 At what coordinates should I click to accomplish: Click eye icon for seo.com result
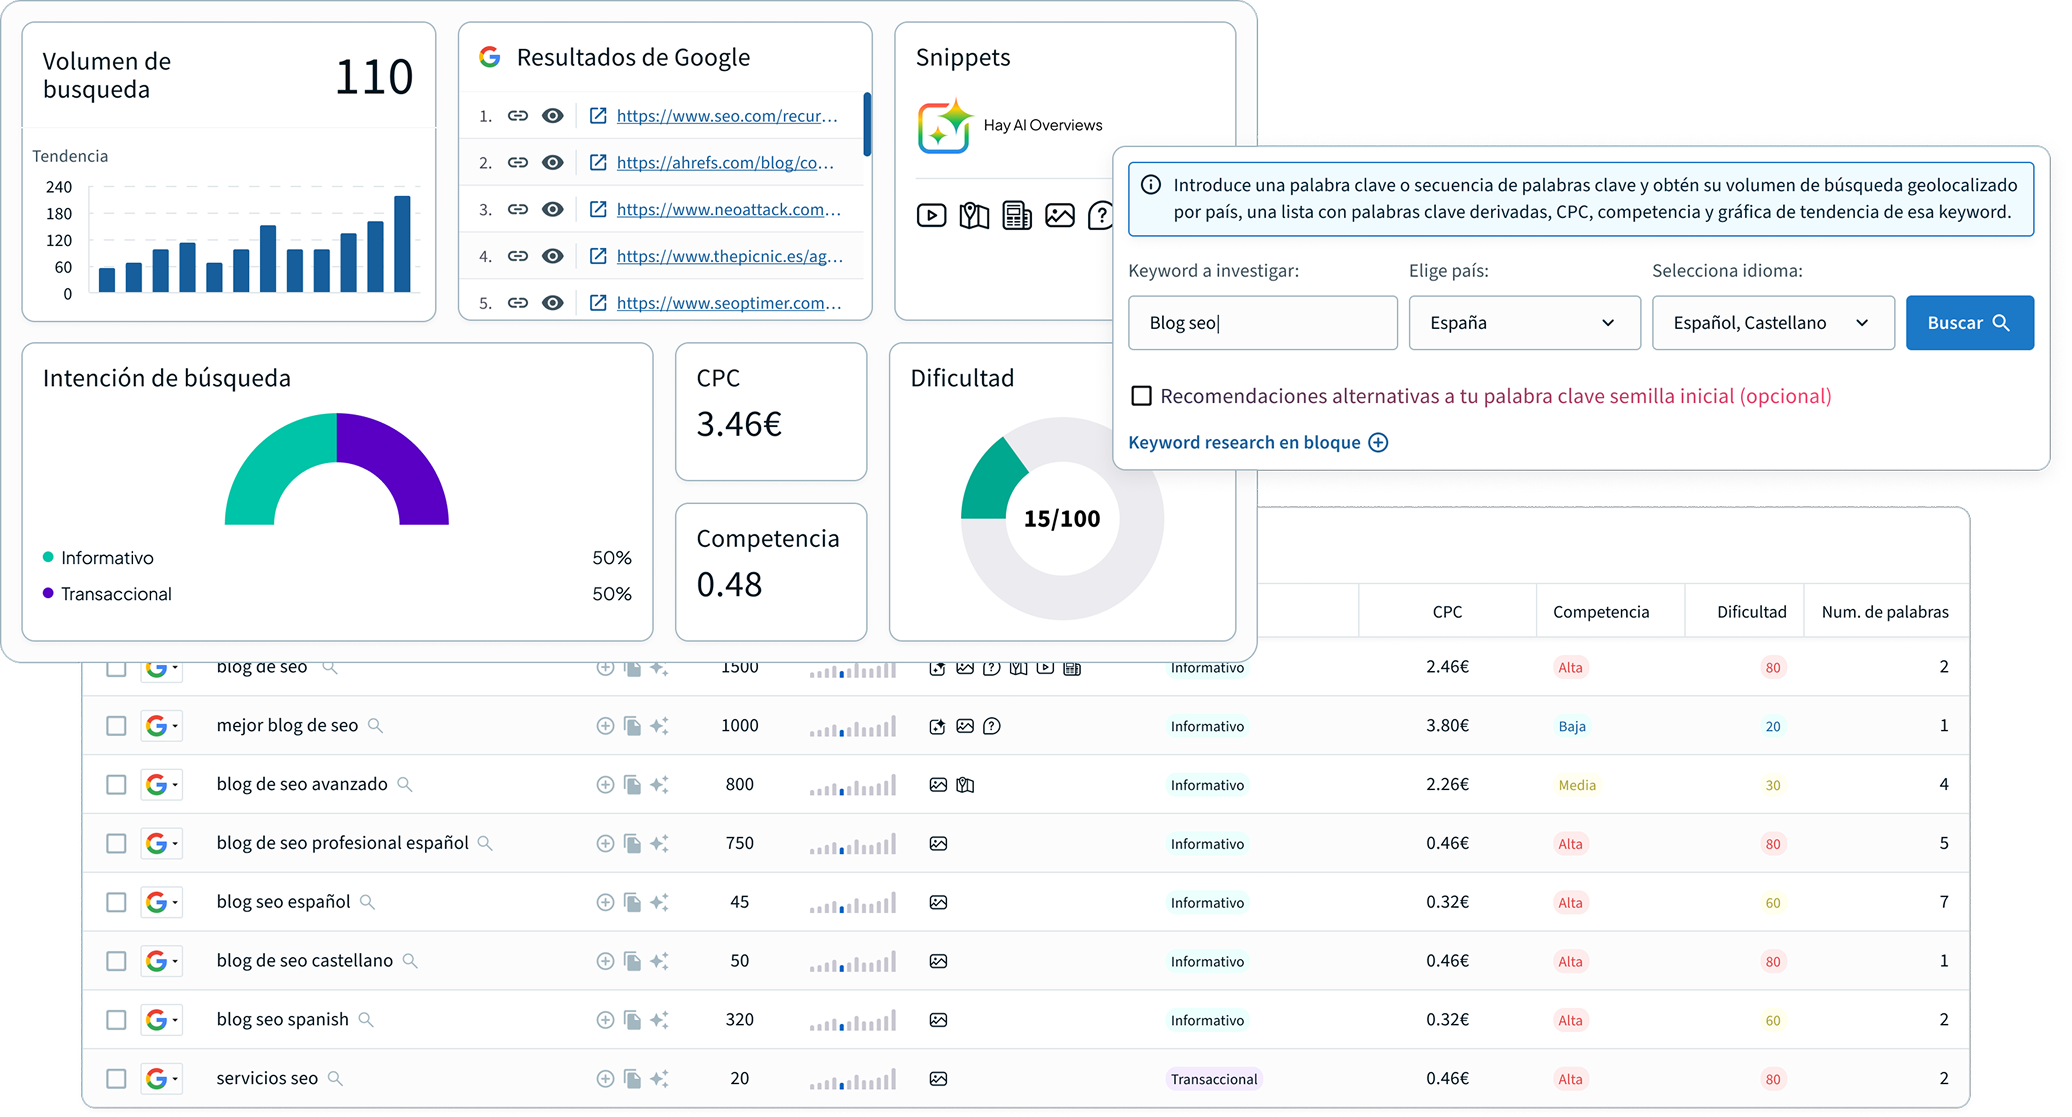pos(553,116)
